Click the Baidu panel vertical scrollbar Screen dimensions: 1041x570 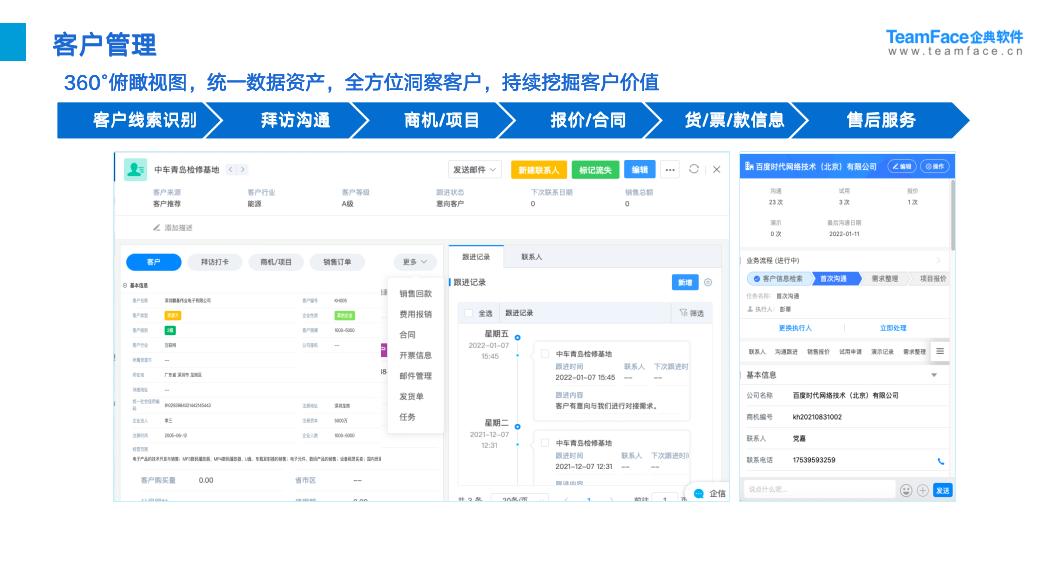point(953,216)
